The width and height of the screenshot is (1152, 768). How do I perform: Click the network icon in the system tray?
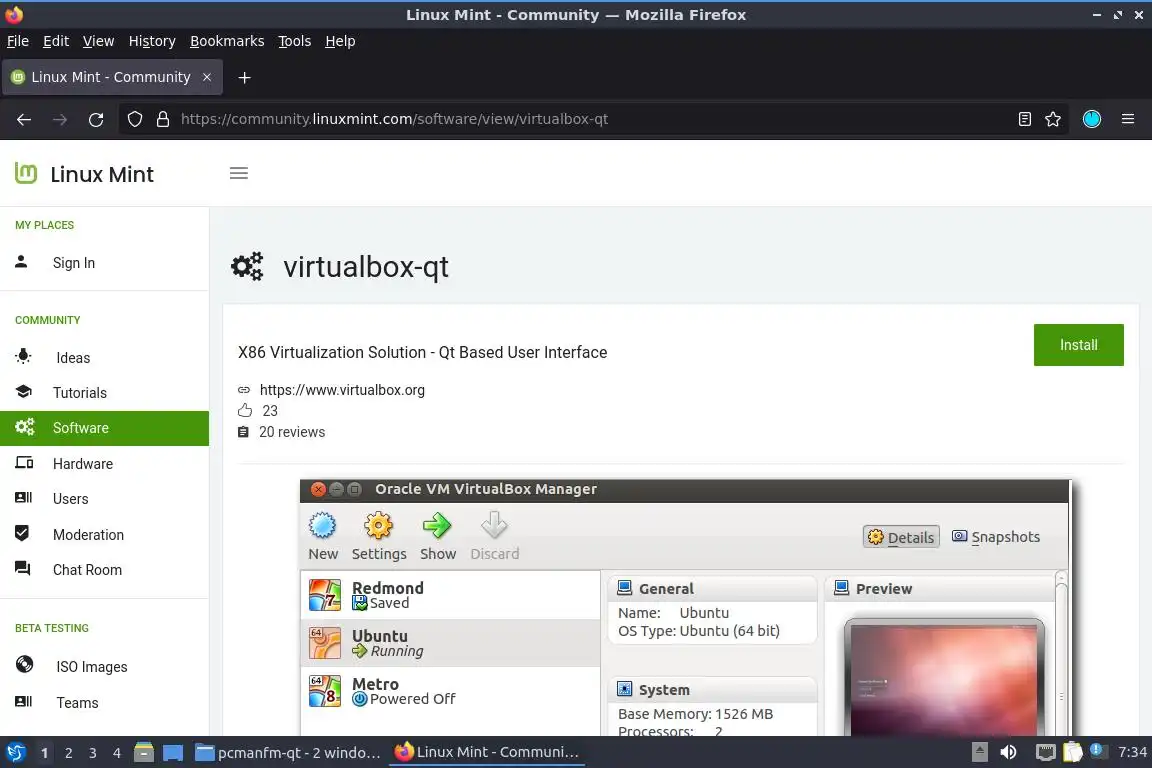pyautogui.click(x=1045, y=752)
